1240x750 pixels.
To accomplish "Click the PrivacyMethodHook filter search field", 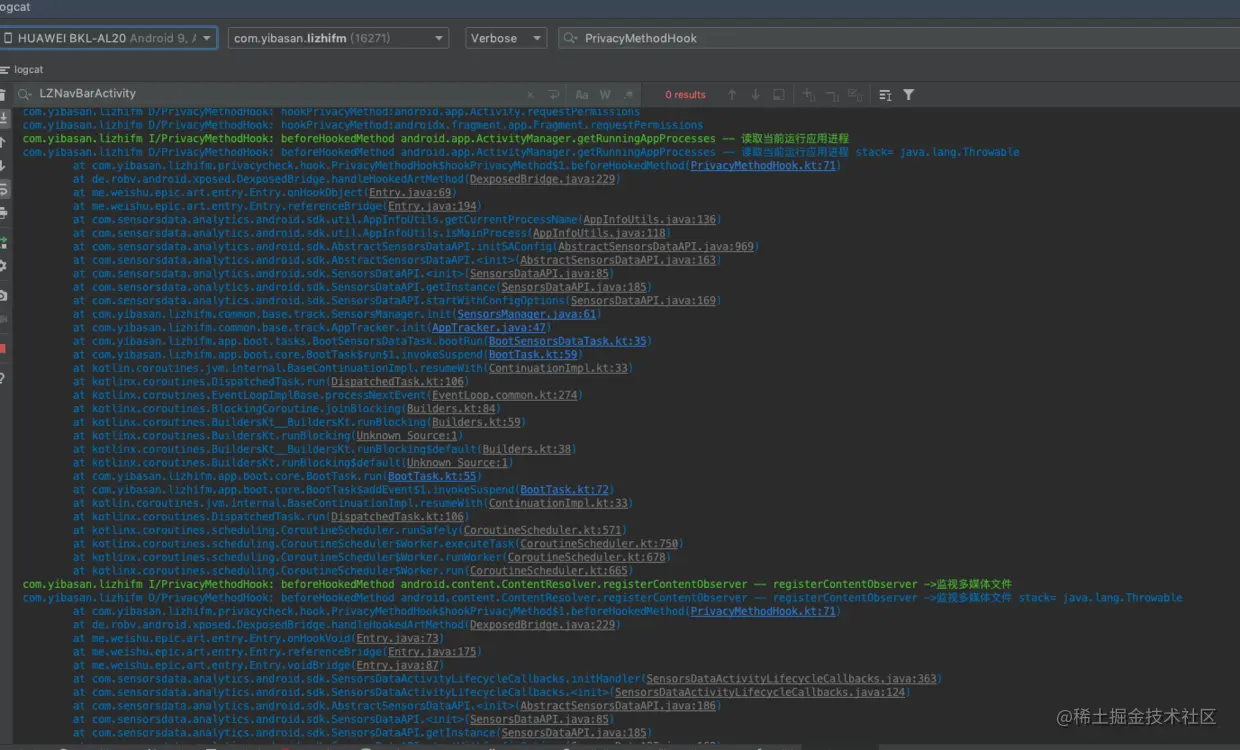I will coord(899,38).
